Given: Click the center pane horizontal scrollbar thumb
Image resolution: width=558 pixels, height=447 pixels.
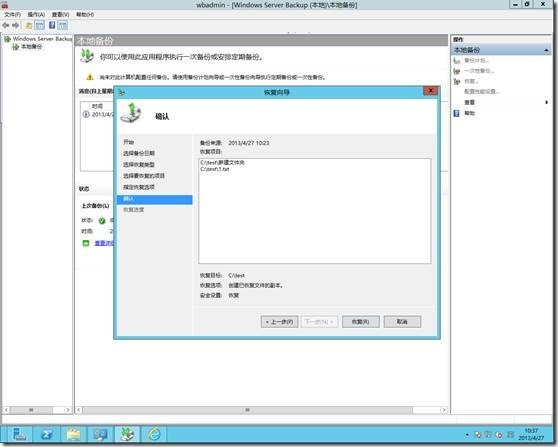Looking at the screenshot, I should (x=248, y=410).
